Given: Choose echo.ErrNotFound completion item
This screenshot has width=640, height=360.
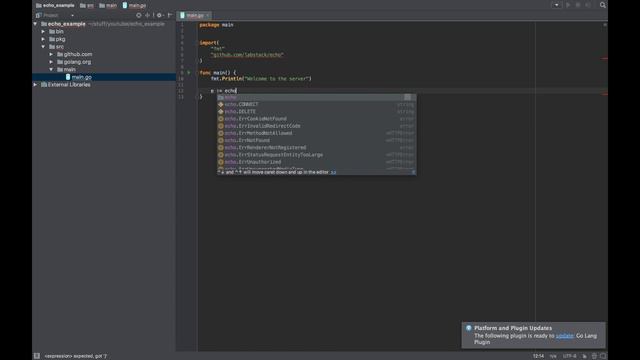Looking at the screenshot, I should (x=317, y=140).
